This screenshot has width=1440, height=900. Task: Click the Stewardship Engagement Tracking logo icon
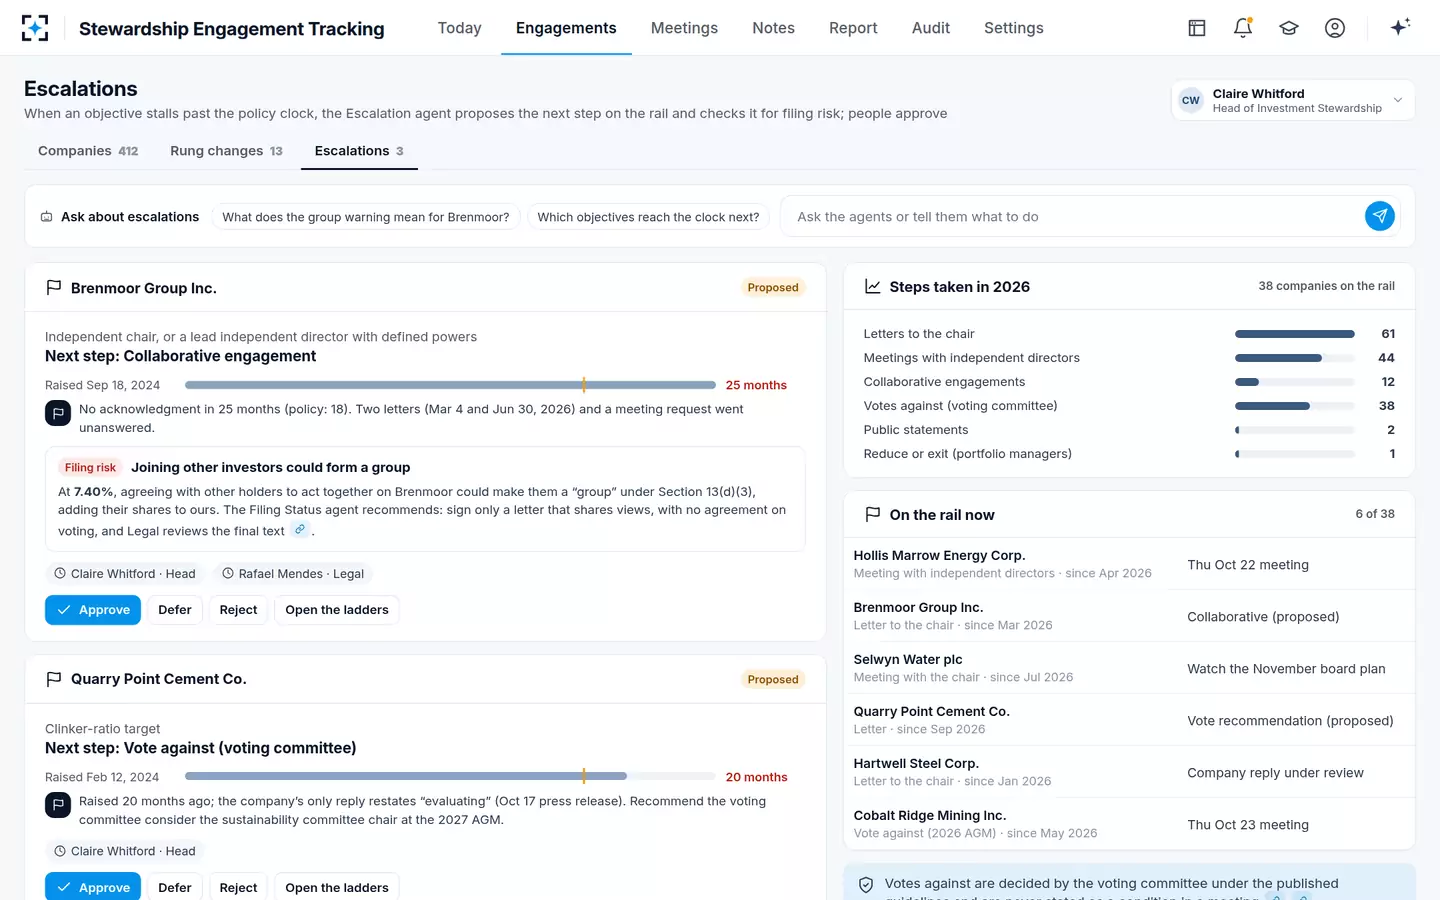35,28
